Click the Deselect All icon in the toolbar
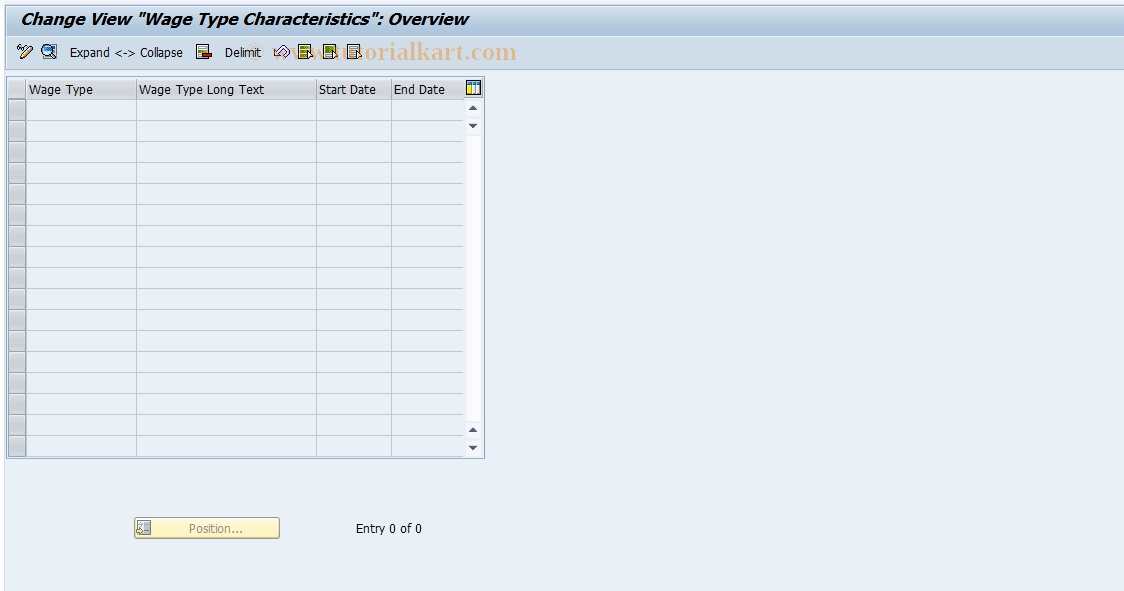 click(353, 52)
